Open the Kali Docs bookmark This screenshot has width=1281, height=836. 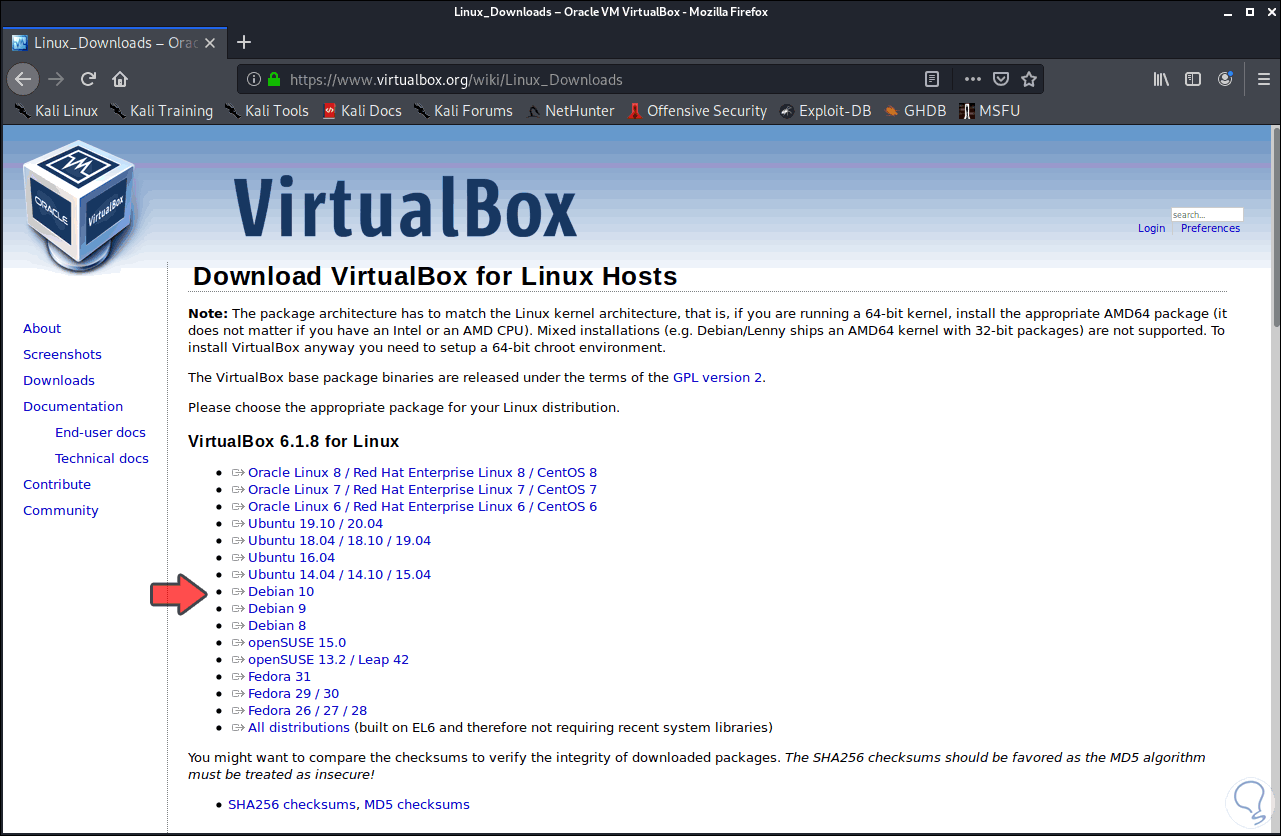pos(361,111)
